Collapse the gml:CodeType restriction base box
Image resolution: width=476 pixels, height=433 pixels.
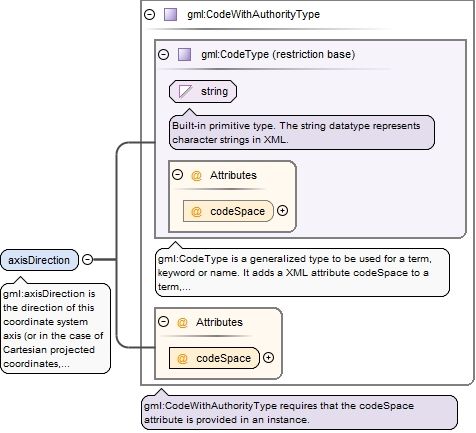(163, 54)
